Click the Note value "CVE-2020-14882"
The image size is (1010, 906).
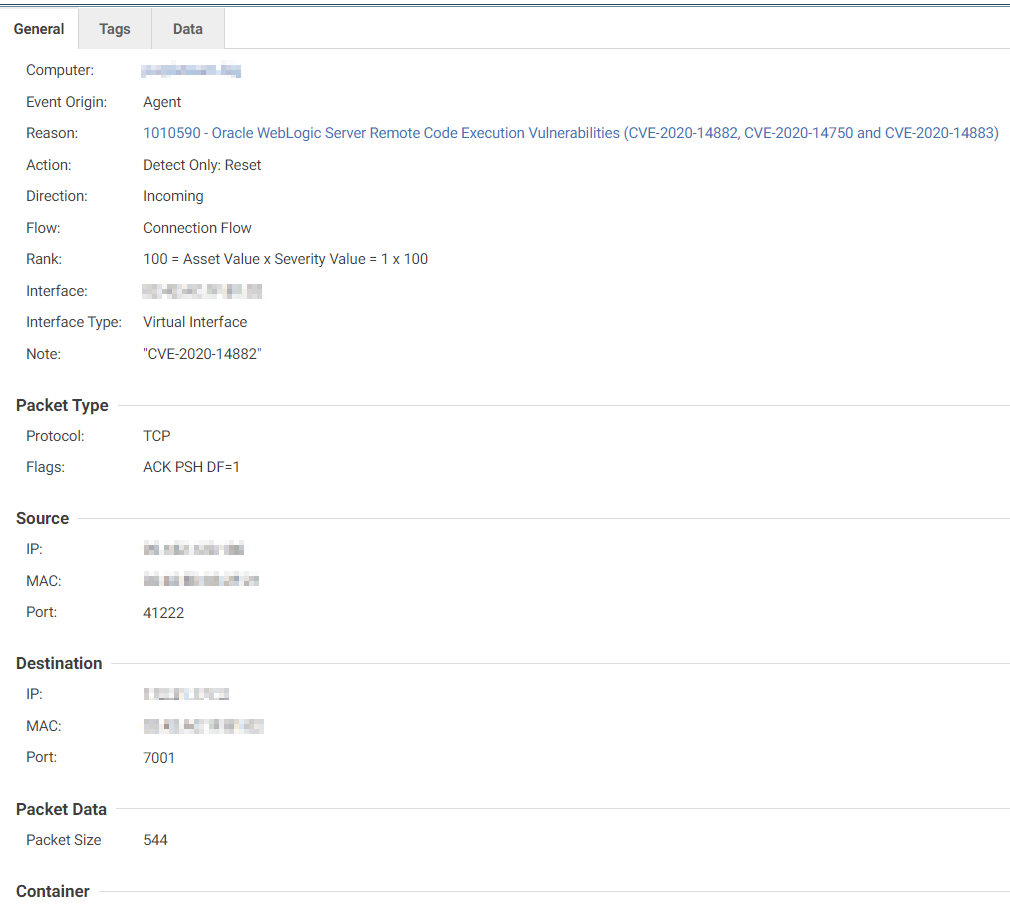(202, 354)
